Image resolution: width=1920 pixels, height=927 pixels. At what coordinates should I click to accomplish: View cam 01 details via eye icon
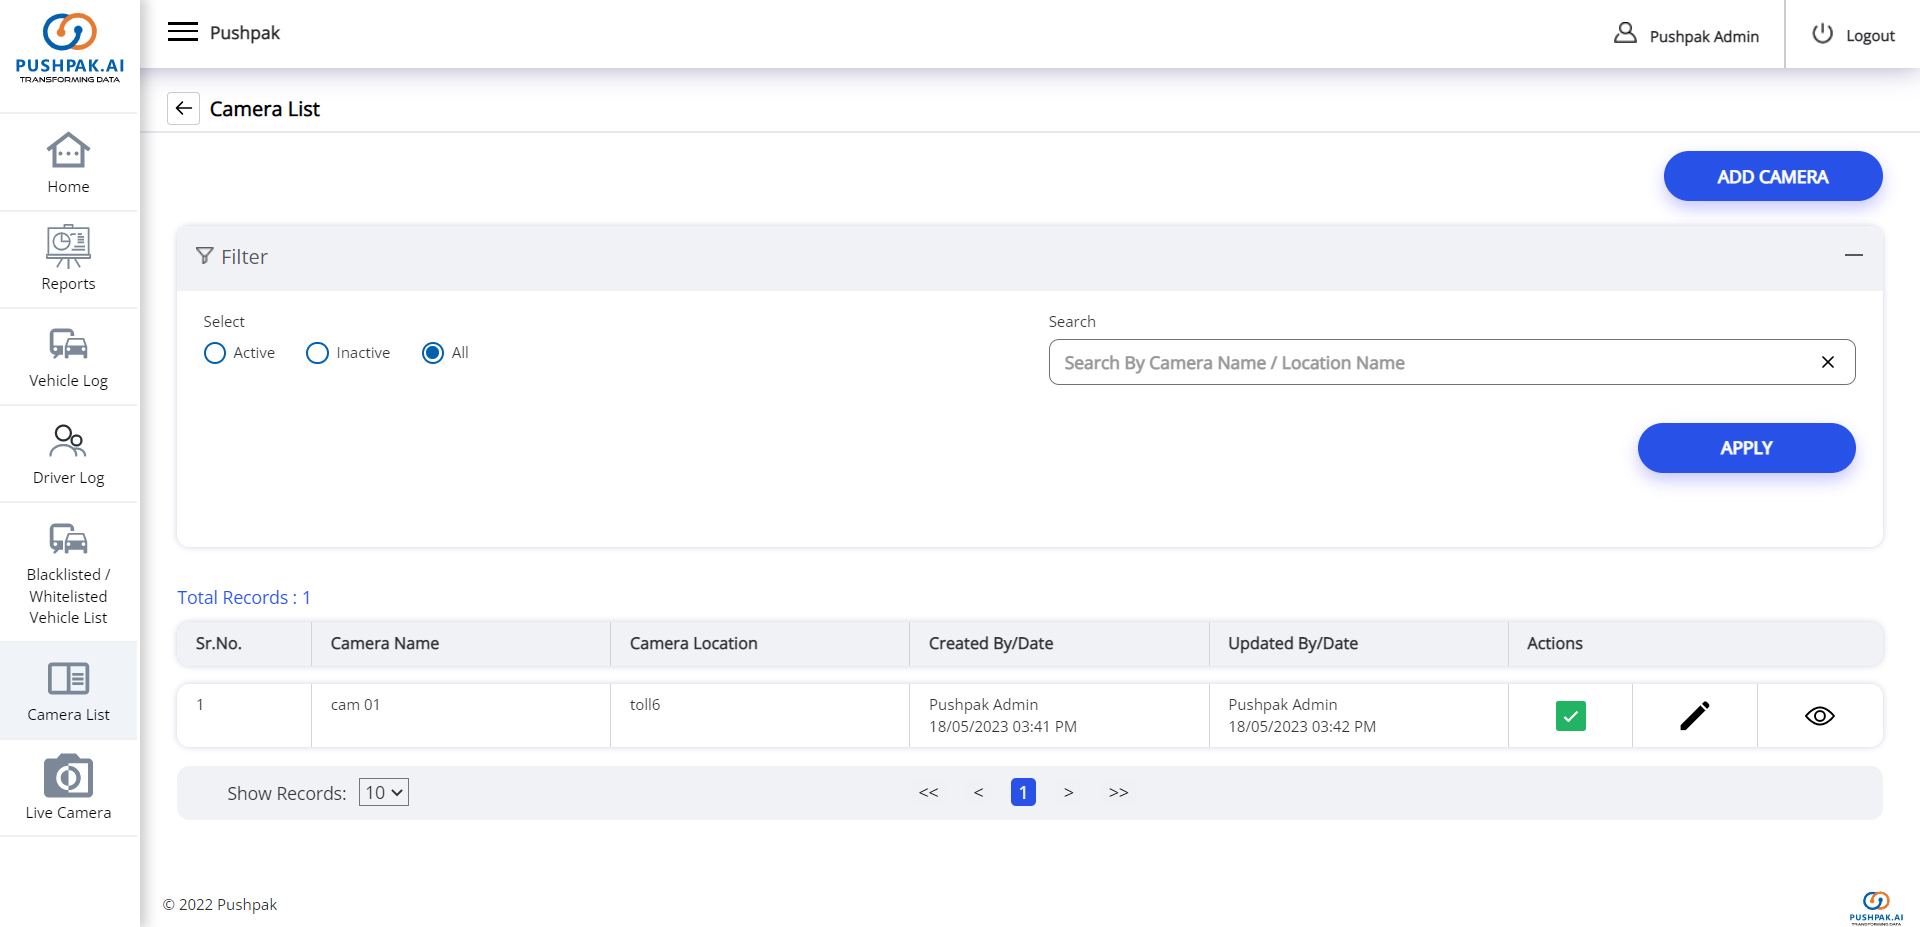point(1819,716)
